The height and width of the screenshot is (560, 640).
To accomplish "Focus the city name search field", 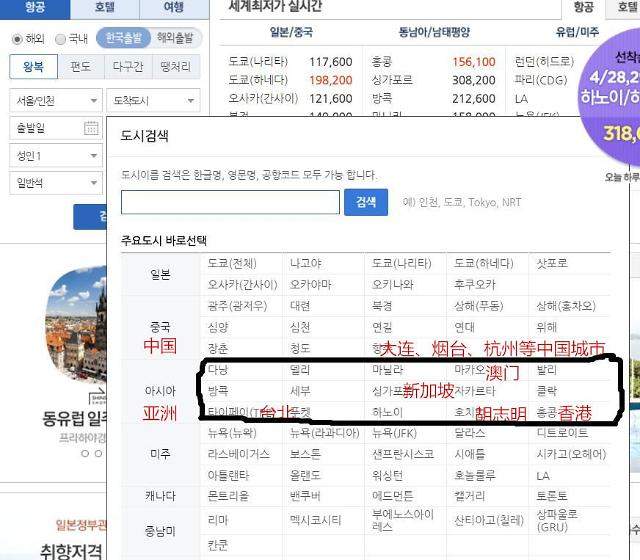I will pyautogui.click(x=230, y=202).
